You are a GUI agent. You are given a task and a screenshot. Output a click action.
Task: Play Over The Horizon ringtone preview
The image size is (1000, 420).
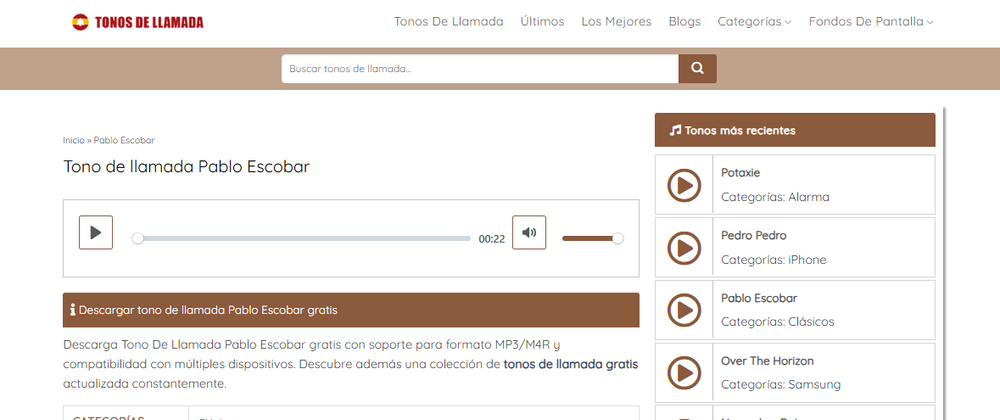point(684,373)
